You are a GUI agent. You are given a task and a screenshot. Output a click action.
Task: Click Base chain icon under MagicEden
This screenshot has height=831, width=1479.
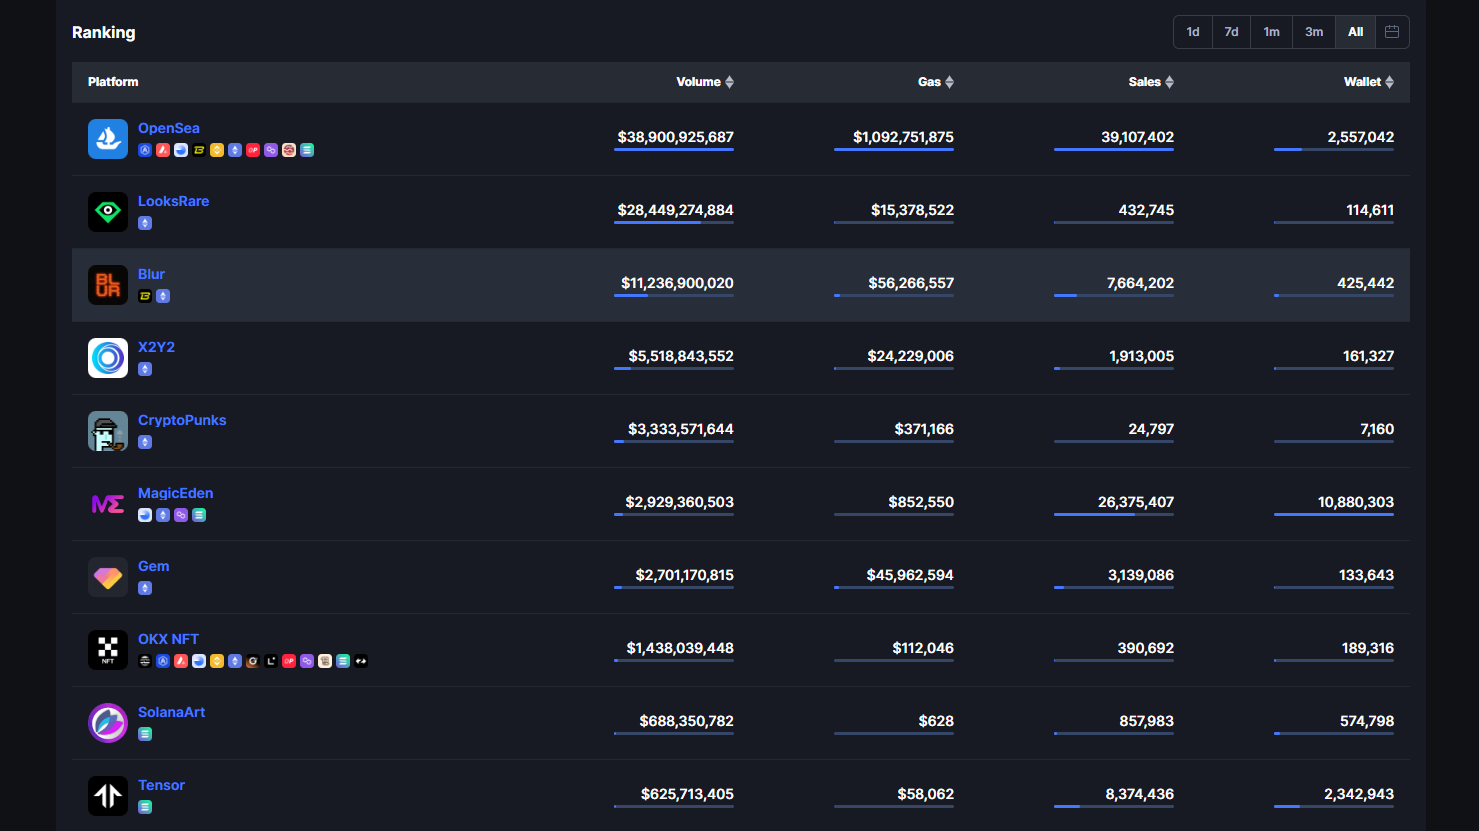tap(145, 515)
